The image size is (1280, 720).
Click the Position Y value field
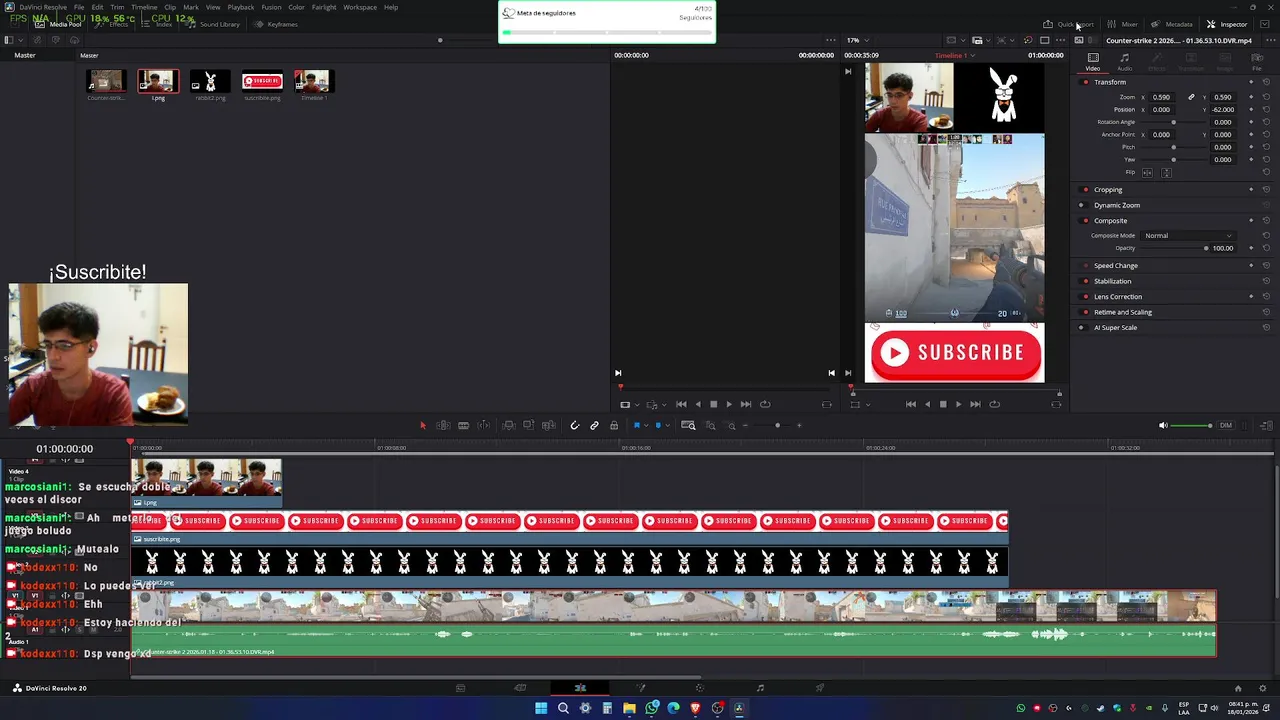(x=1222, y=109)
